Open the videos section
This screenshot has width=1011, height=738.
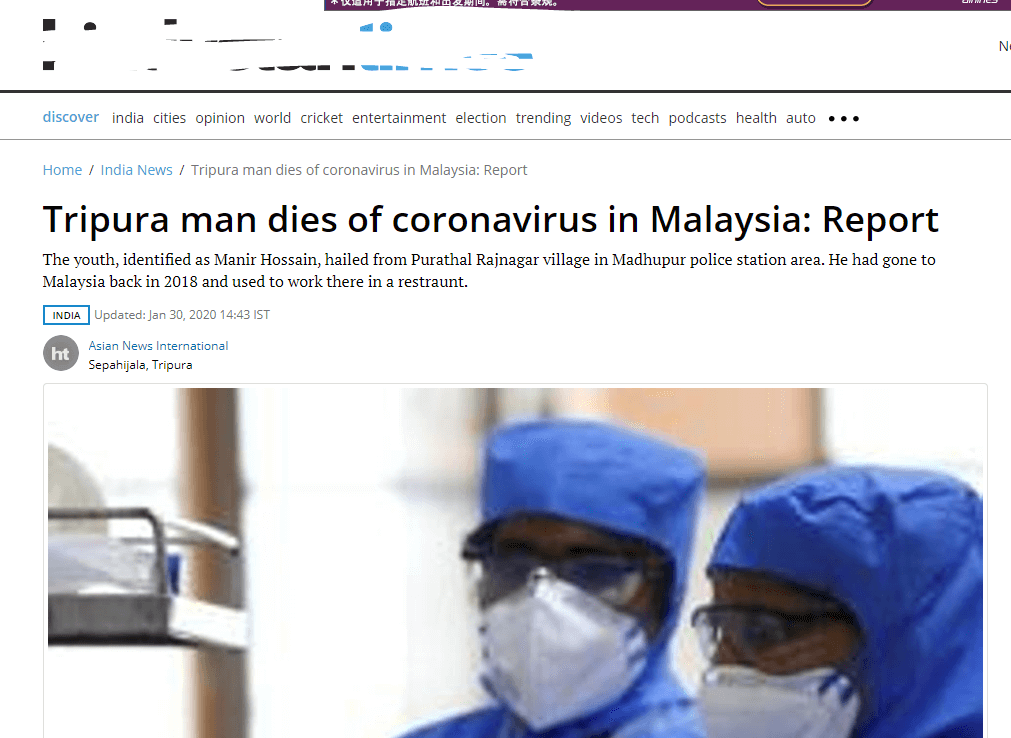click(601, 118)
